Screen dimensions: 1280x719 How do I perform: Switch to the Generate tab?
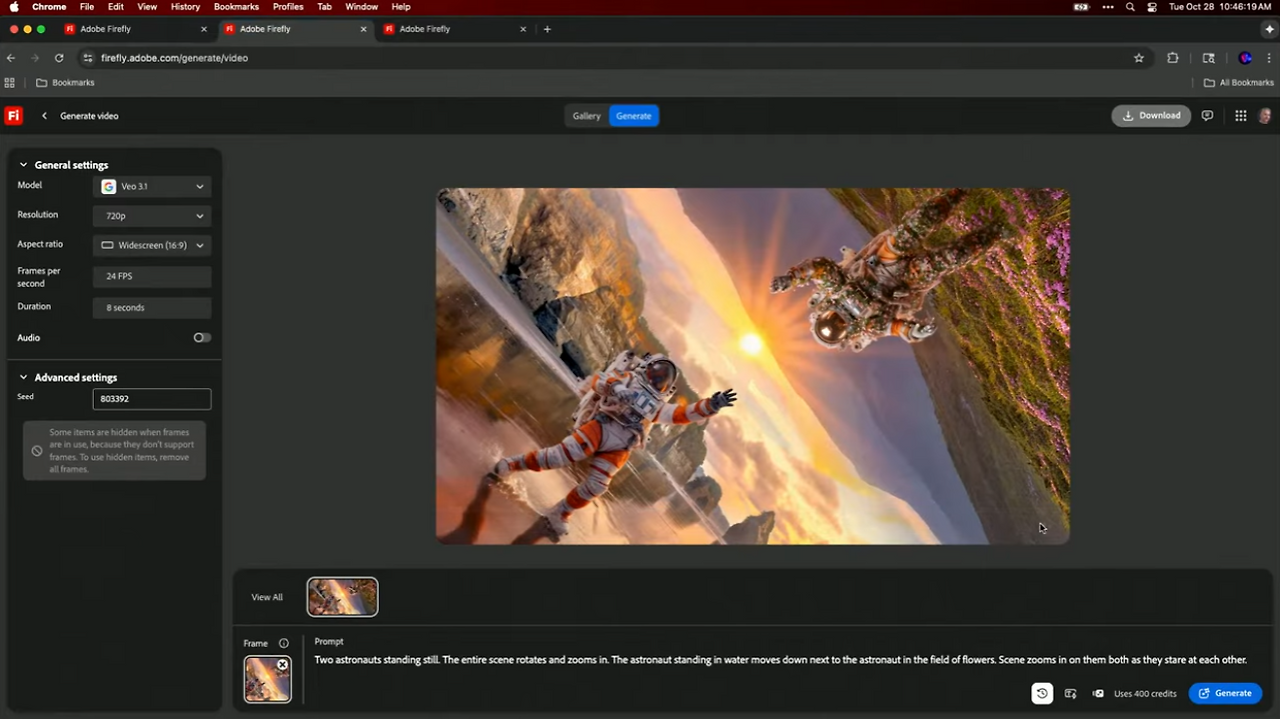pos(634,116)
